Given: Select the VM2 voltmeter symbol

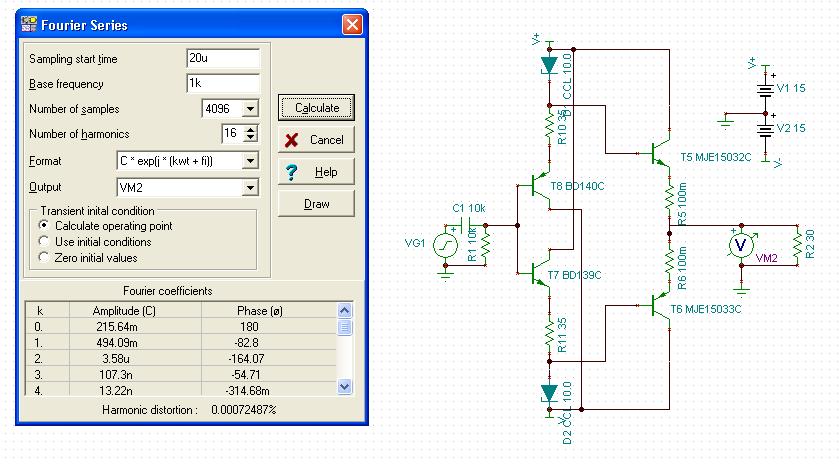Looking at the screenshot, I should [x=742, y=246].
